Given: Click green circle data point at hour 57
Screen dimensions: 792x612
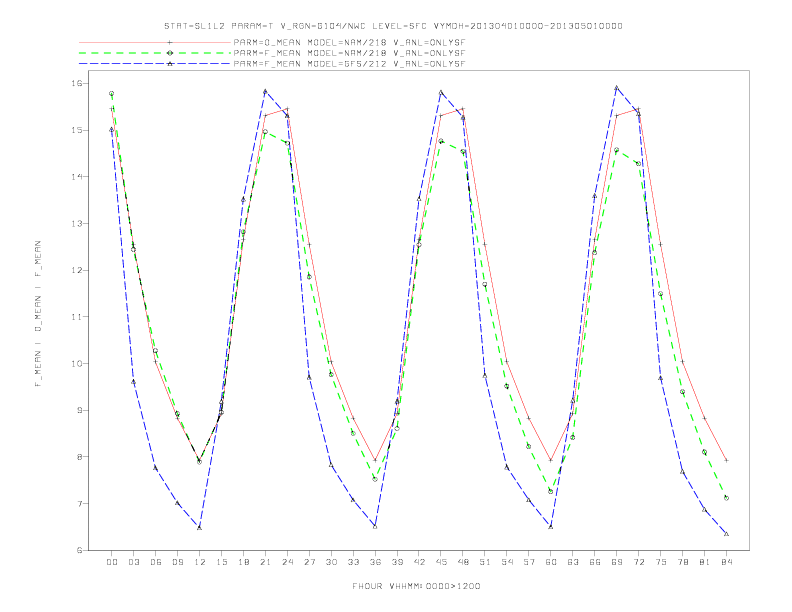Looking at the screenshot, I should click(x=528, y=446).
